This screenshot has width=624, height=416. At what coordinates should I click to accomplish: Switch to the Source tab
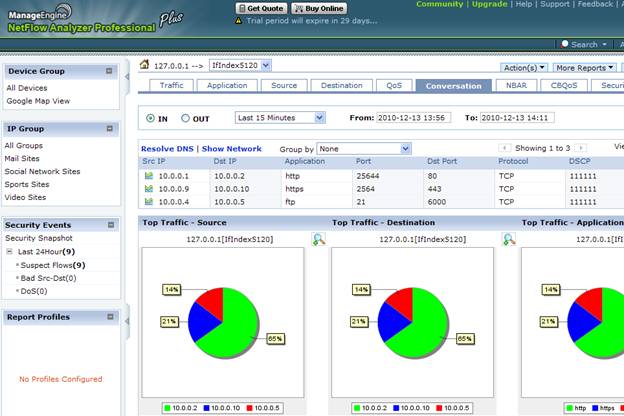point(284,85)
